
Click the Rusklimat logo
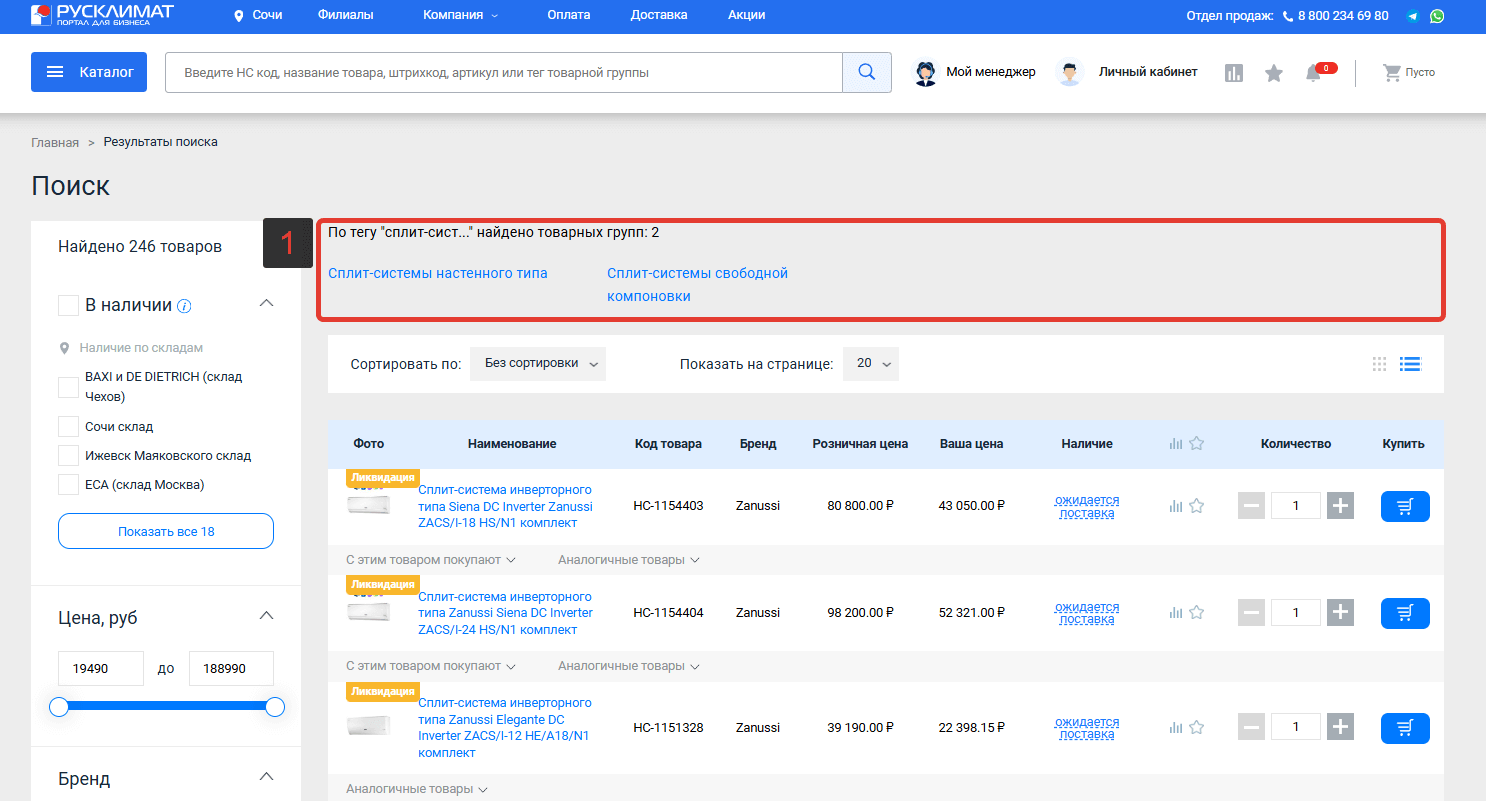click(x=102, y=15)
